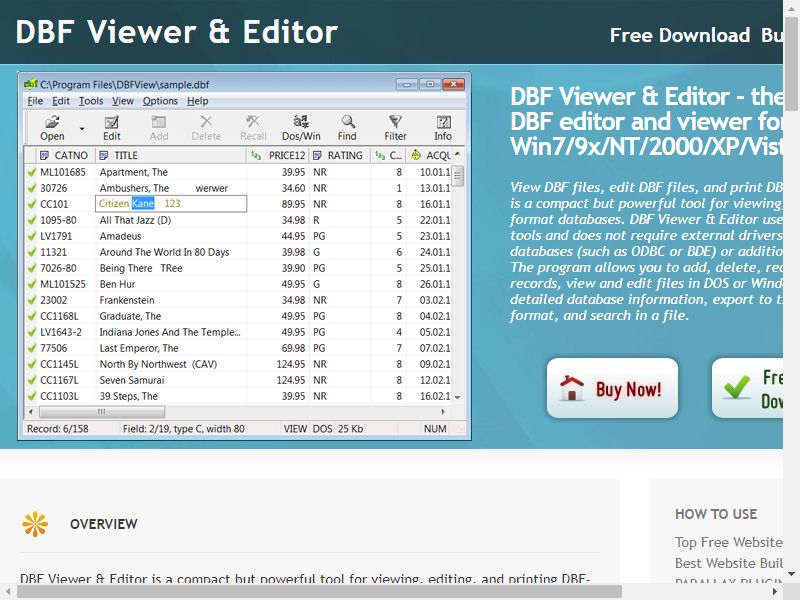Click the 'Frankenstein' title cell
The height and width of the screenshot is (600, 800).
coord(127,300)
